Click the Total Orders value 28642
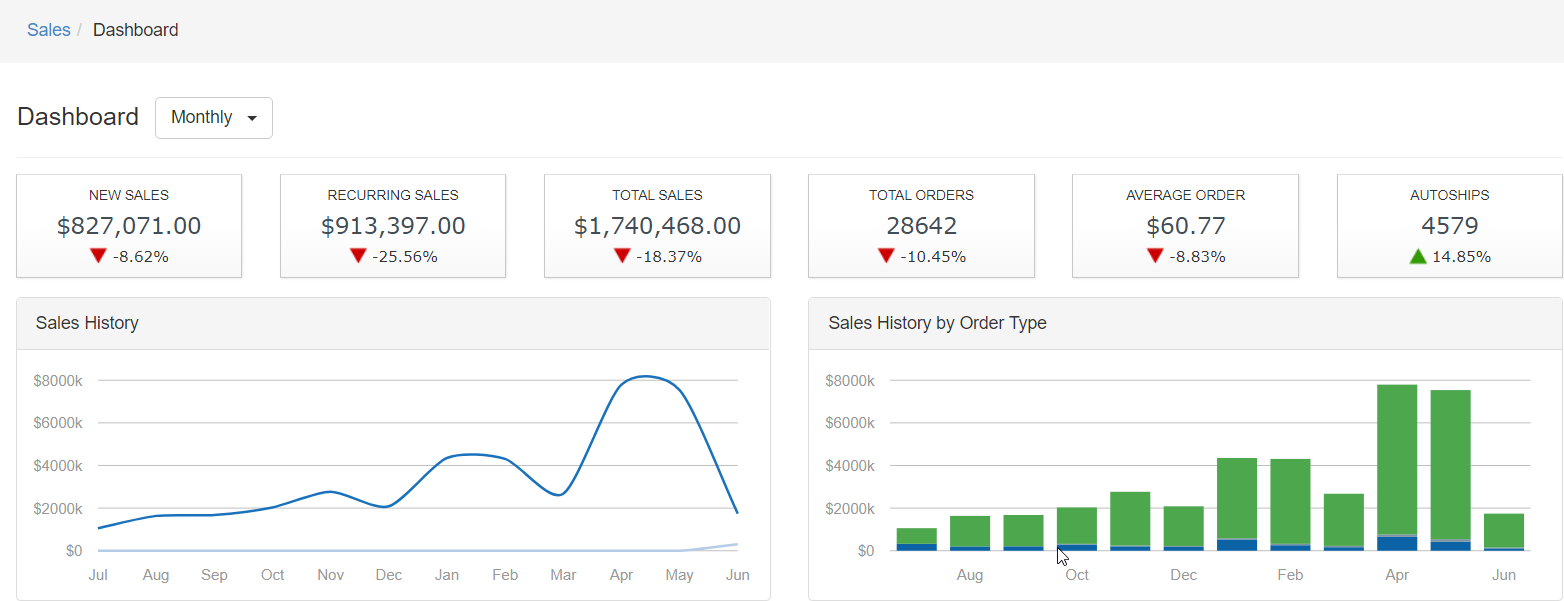 (x=921, y=226)
